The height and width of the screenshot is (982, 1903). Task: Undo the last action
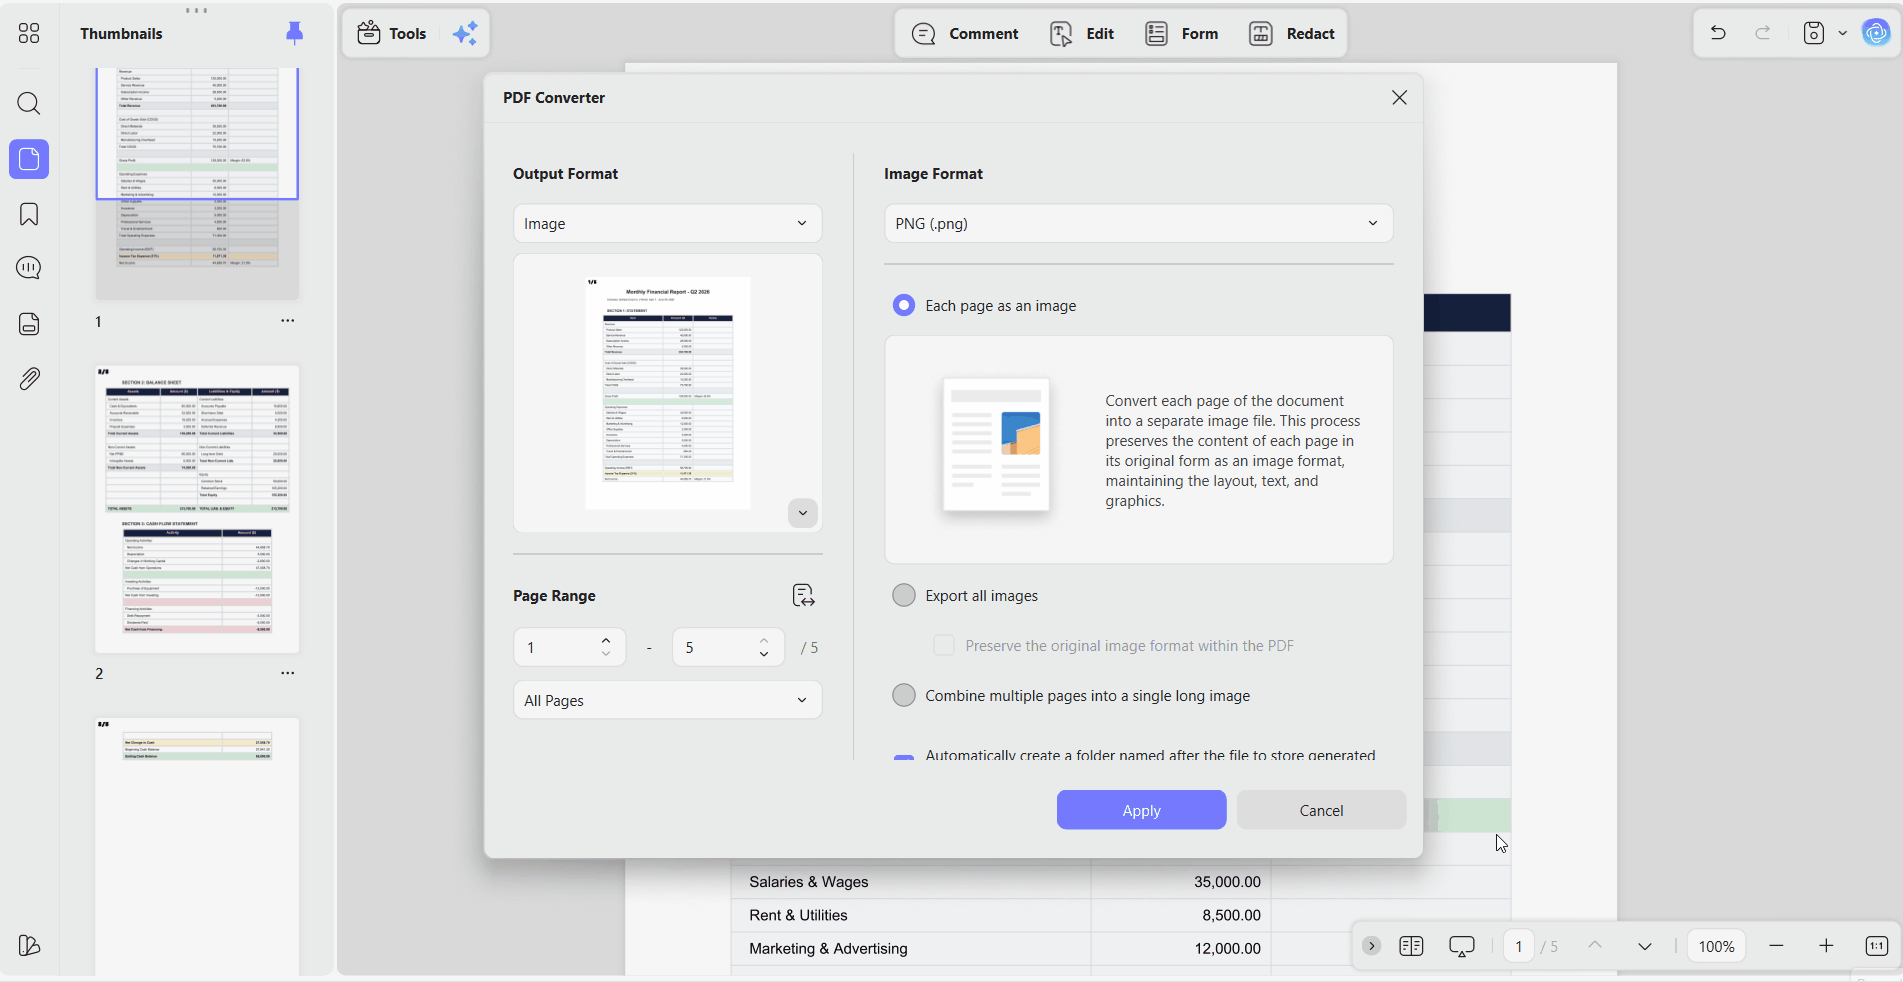pos(1718,33)
